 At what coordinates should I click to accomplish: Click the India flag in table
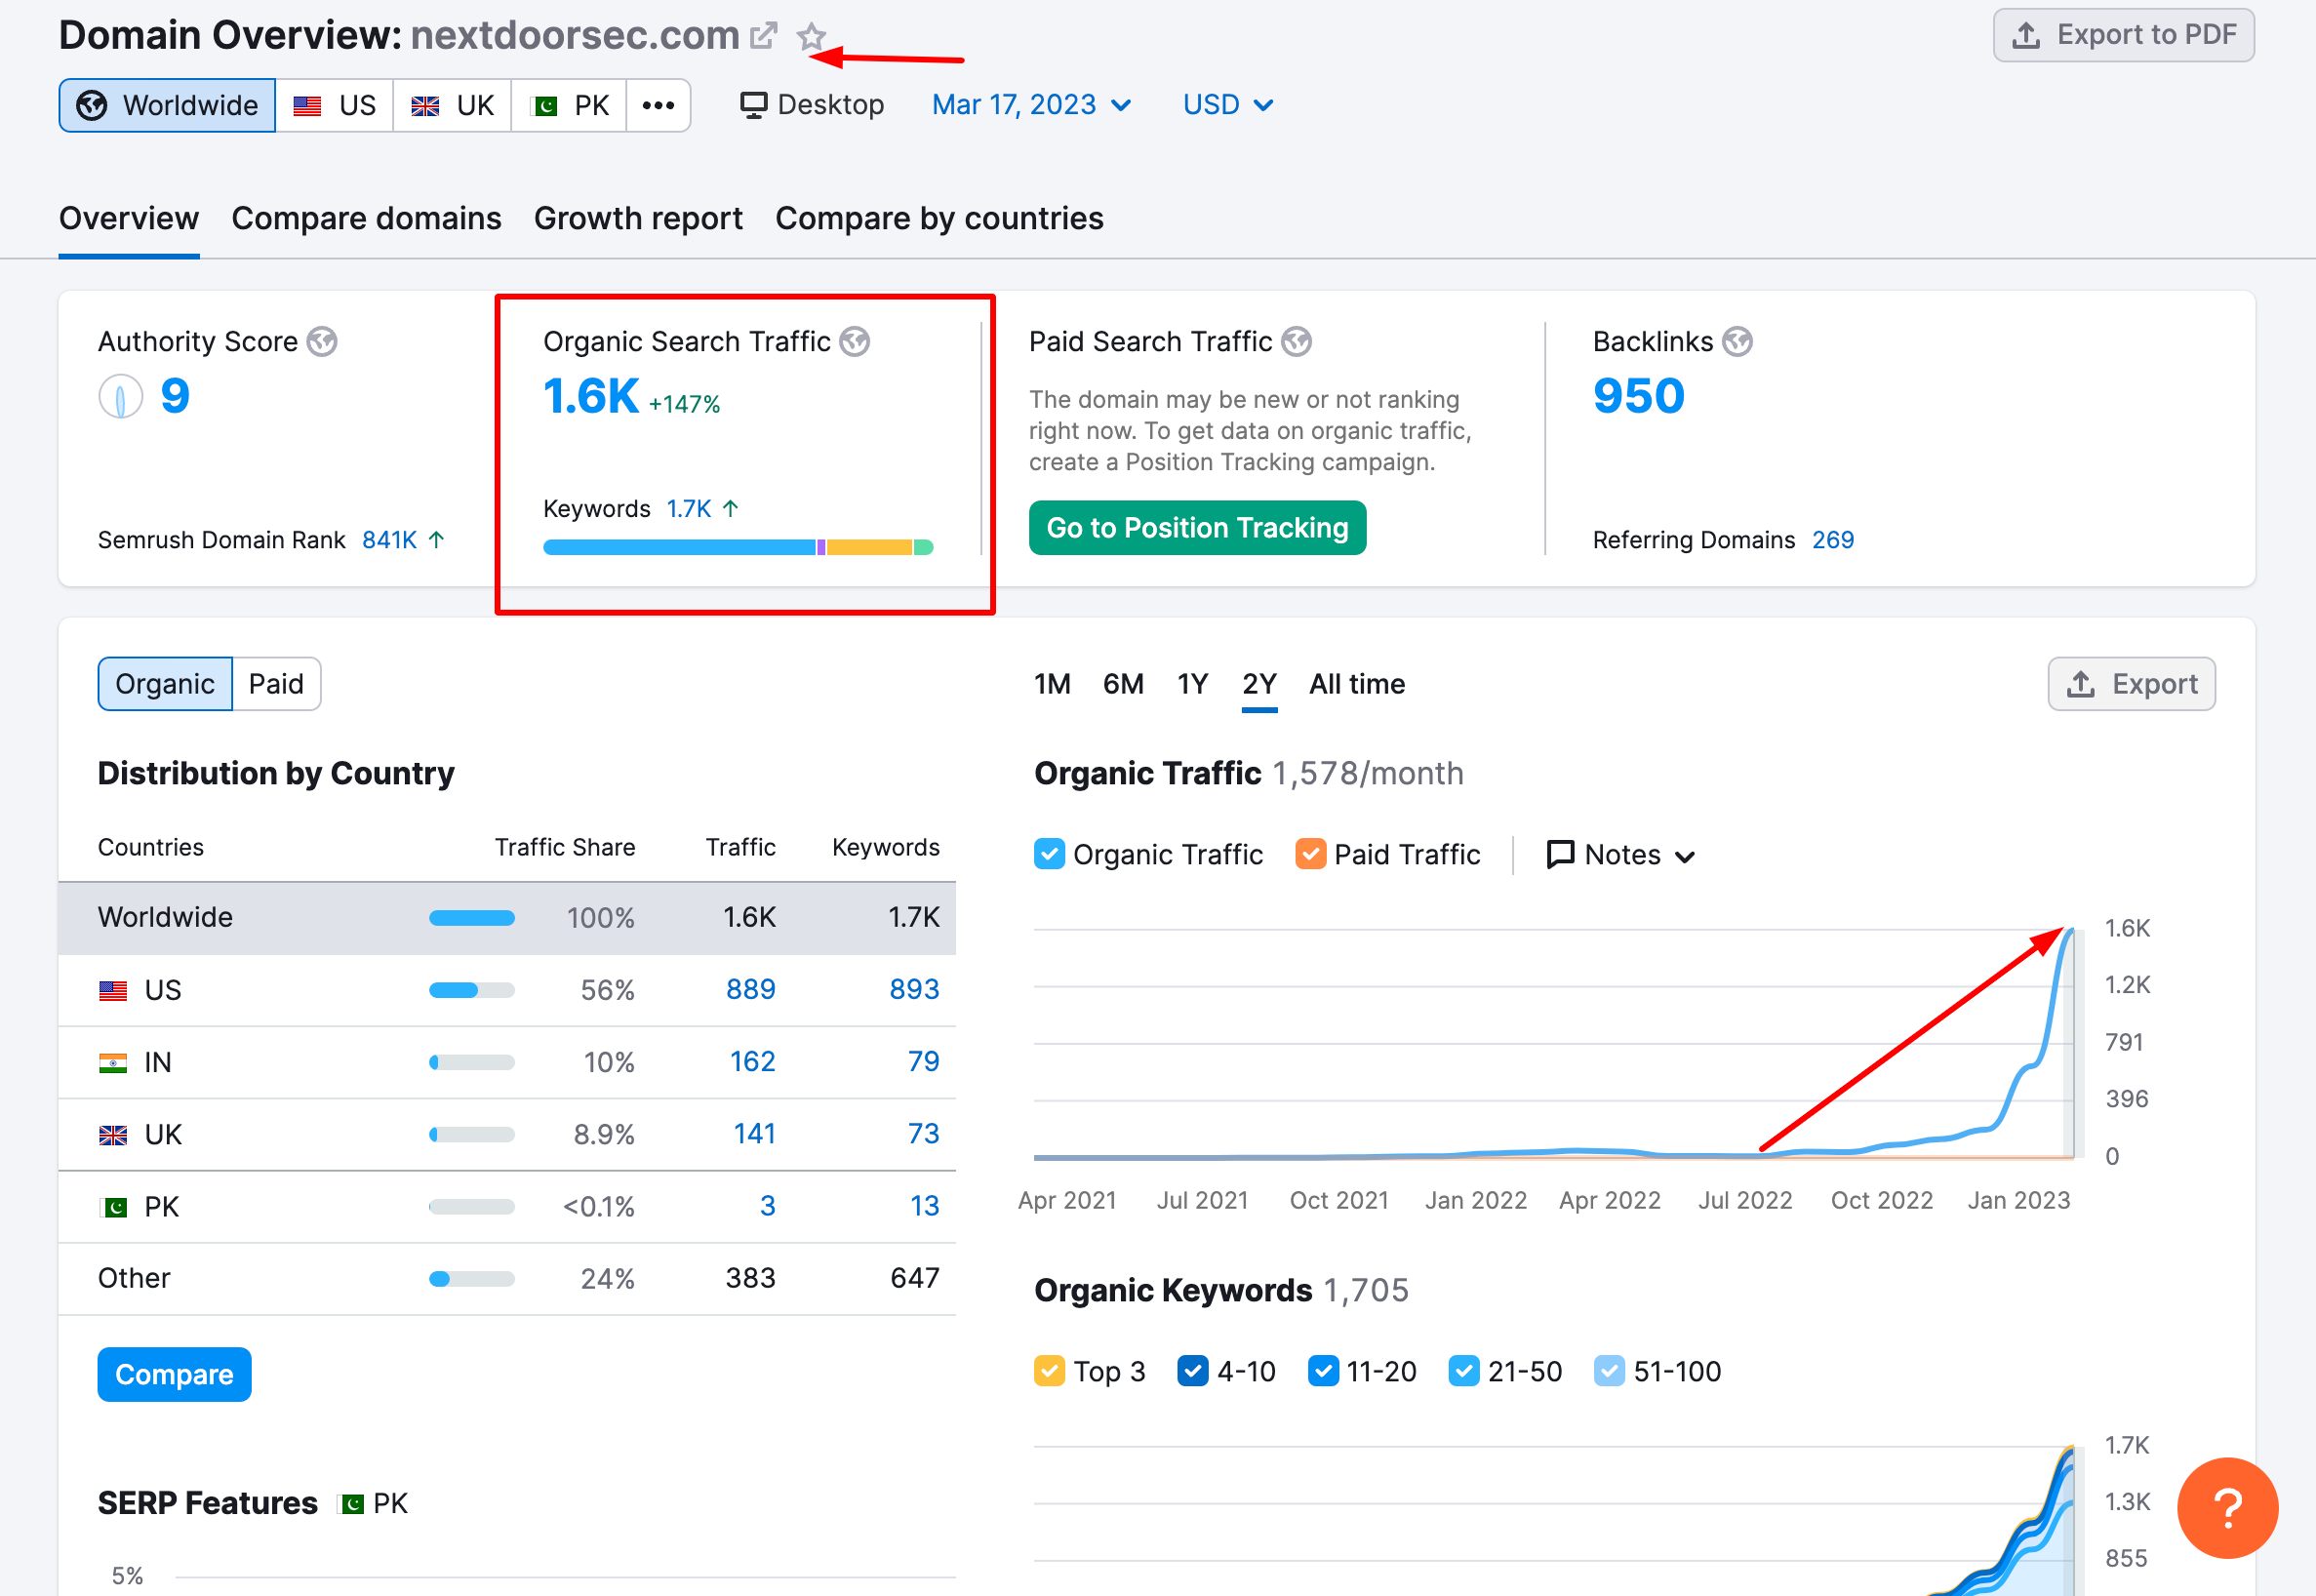113,1063
